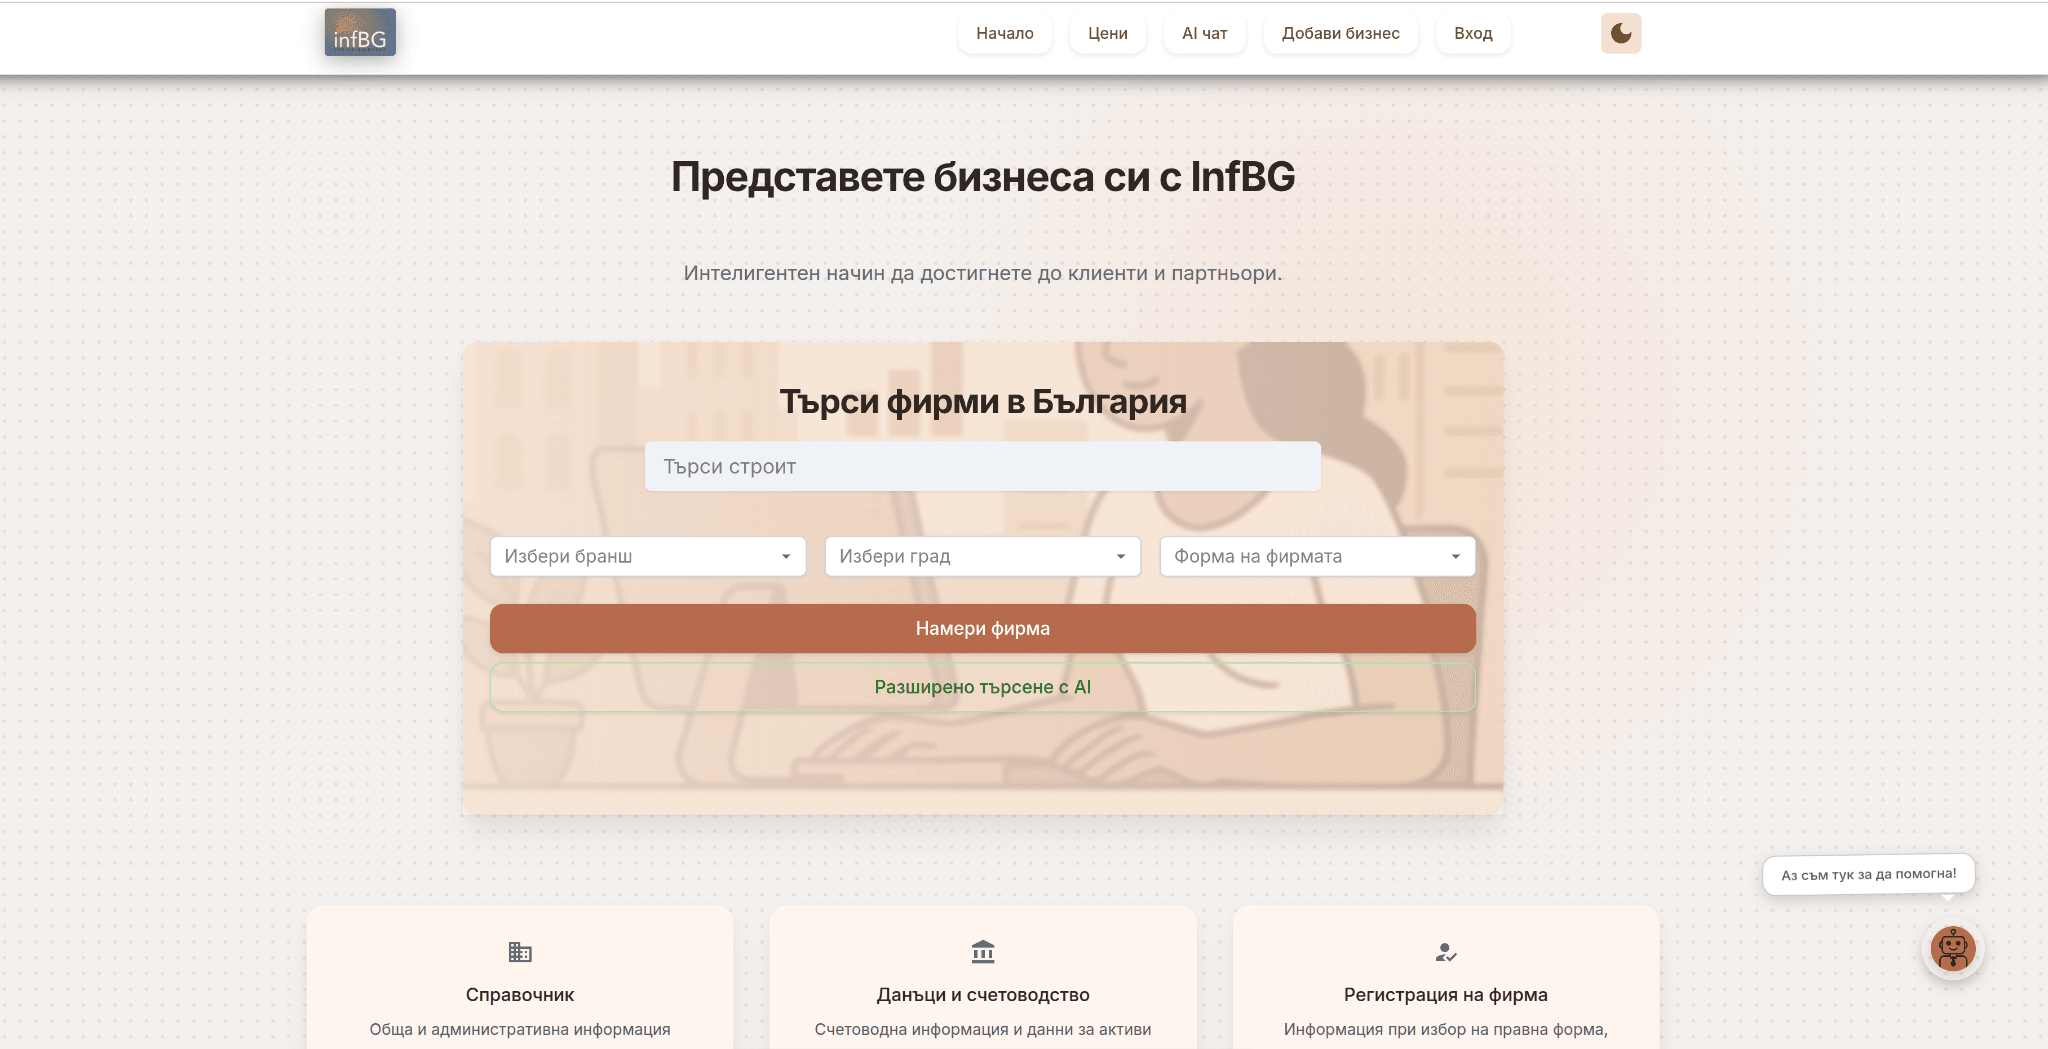The width and height of the screenshot is (2048, 1049).
Task: Click the heading 'Търси фирми в България'
Action: click(983, 402)
